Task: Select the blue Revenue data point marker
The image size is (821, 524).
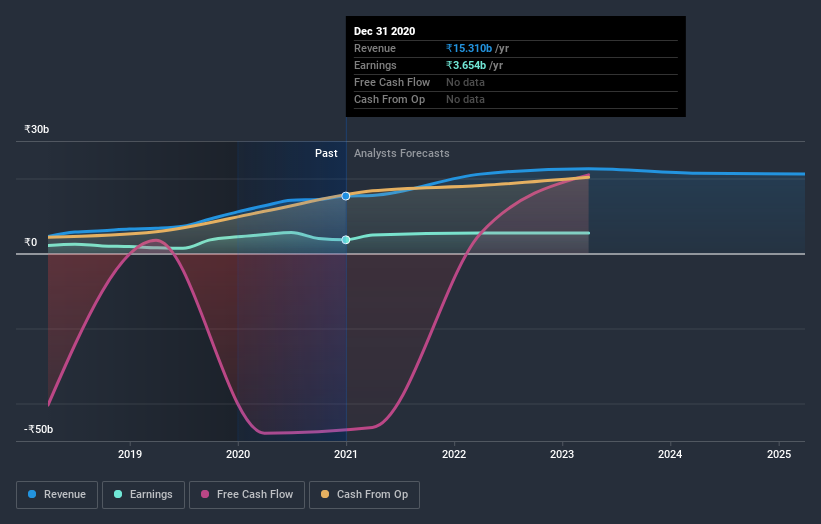Action: click(x=346, y=196)
